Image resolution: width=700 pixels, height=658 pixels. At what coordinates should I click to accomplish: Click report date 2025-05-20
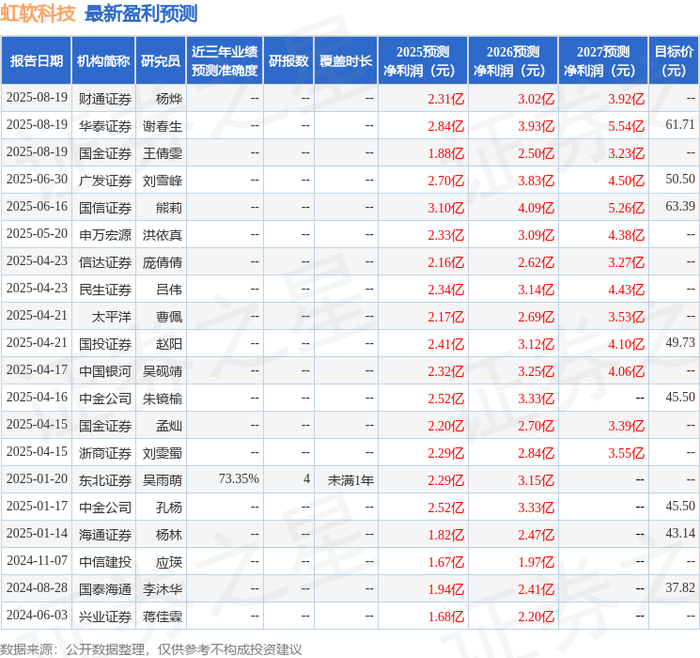[x=37, y=233]
